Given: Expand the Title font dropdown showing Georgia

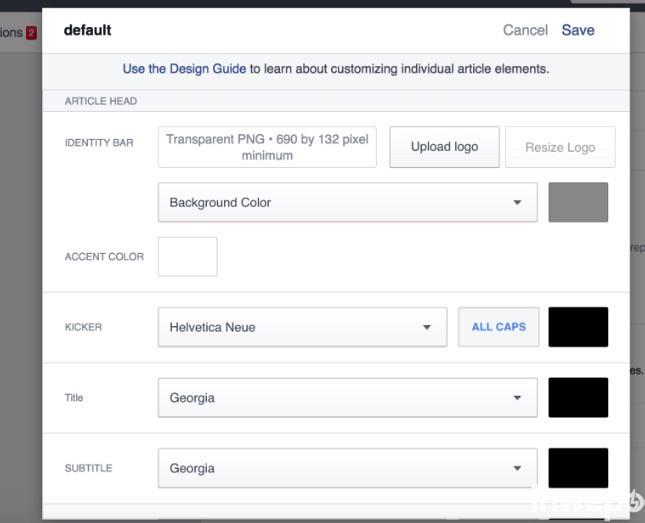Looking at the screenshot, I should (346, 398).
